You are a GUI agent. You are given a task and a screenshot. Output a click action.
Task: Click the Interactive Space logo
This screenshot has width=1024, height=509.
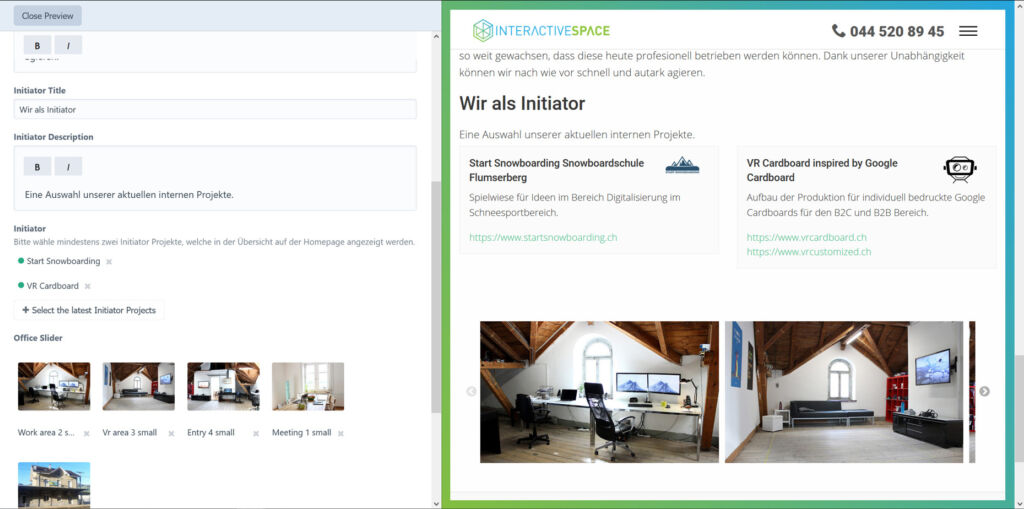click(541, 30)
